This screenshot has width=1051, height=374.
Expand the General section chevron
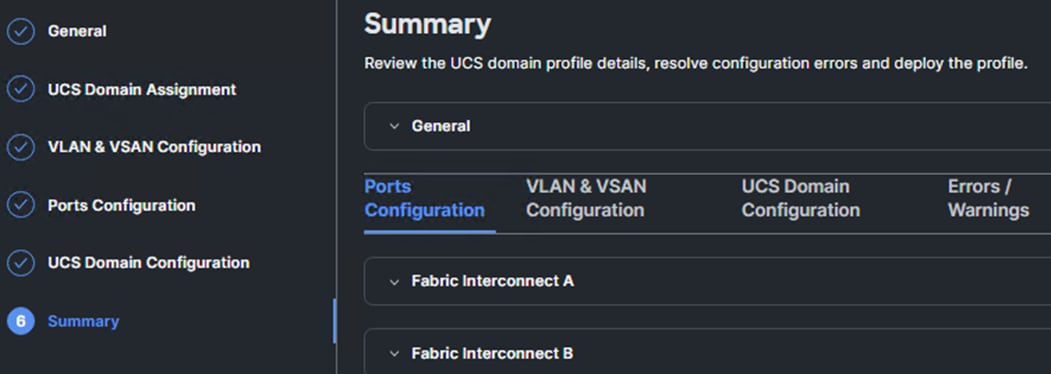[x=395, y=126]
